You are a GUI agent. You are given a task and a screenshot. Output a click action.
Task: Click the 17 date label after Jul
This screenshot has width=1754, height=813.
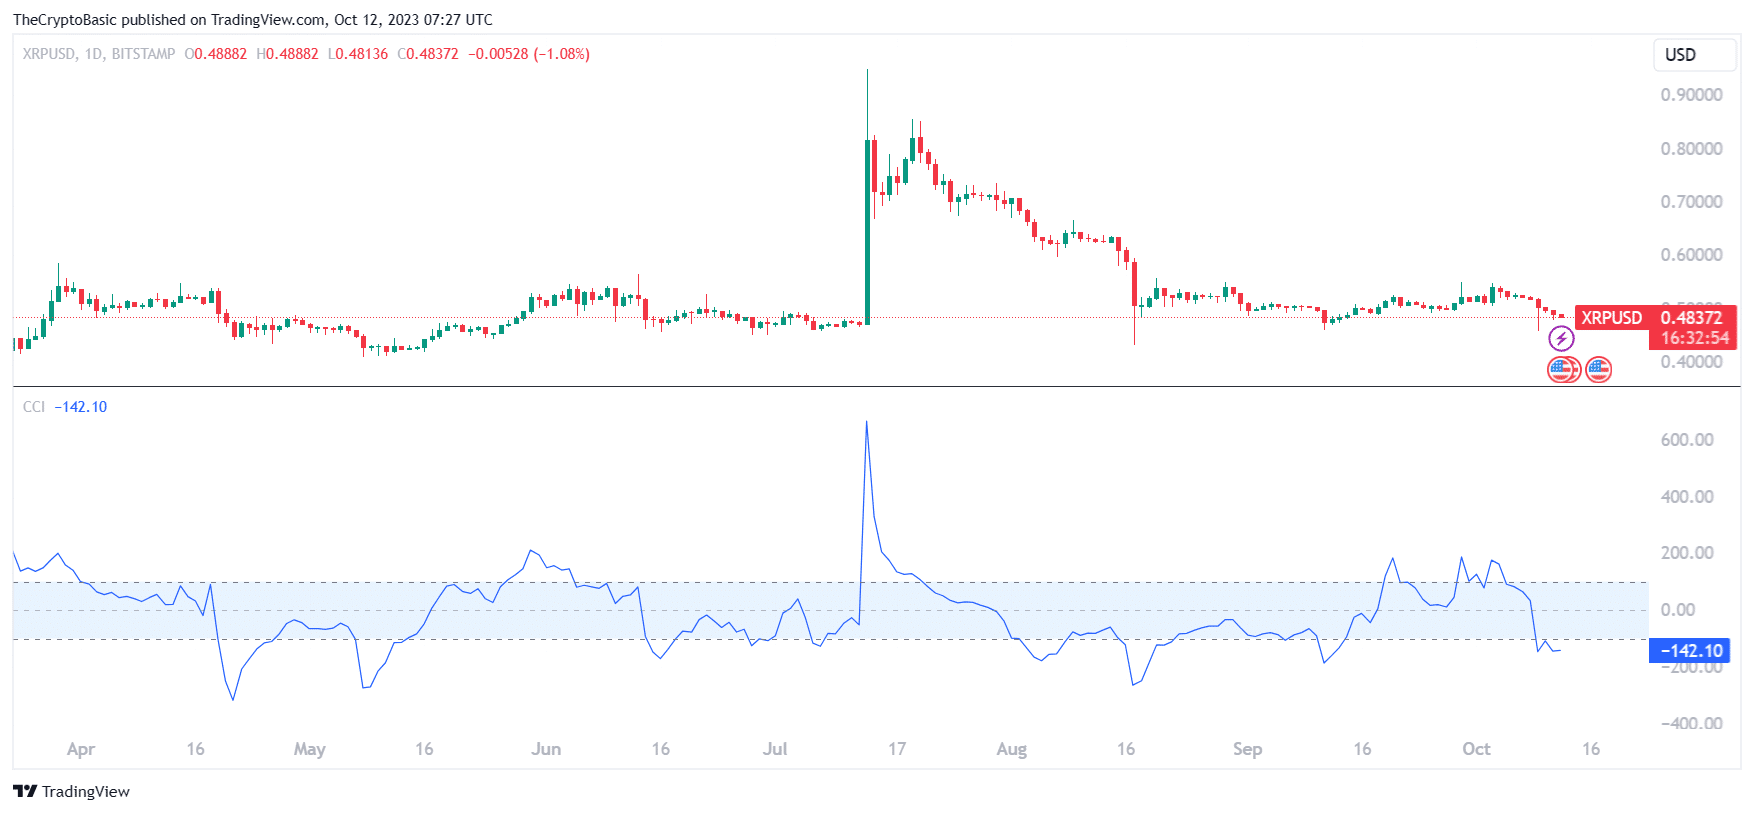pos(897,749)
